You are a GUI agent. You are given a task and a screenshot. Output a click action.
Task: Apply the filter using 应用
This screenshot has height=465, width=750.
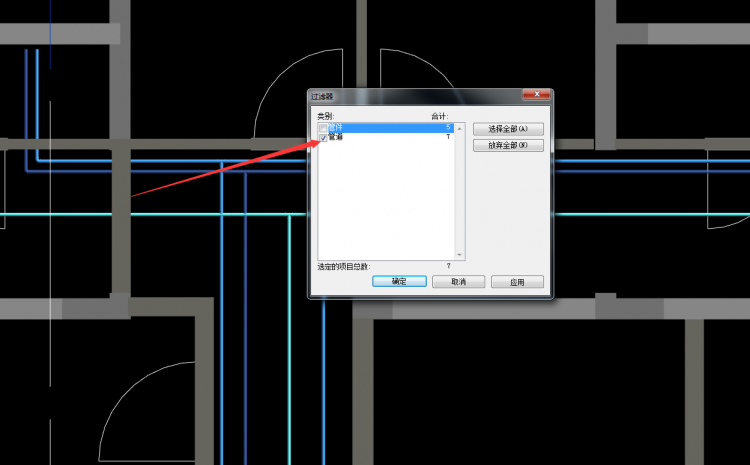click(x=517, y=282)
